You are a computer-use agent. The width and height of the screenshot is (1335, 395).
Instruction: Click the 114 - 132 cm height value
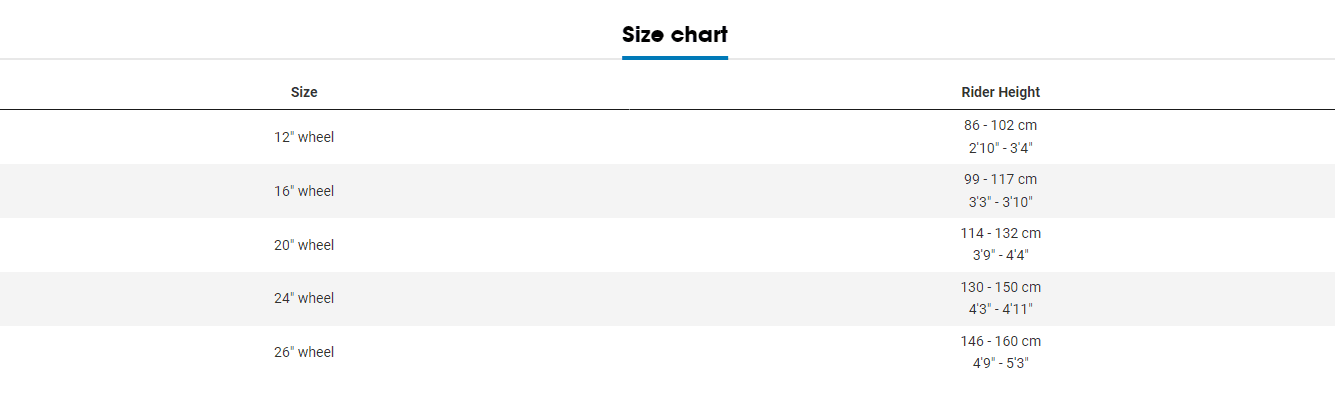coord(1000,233)
